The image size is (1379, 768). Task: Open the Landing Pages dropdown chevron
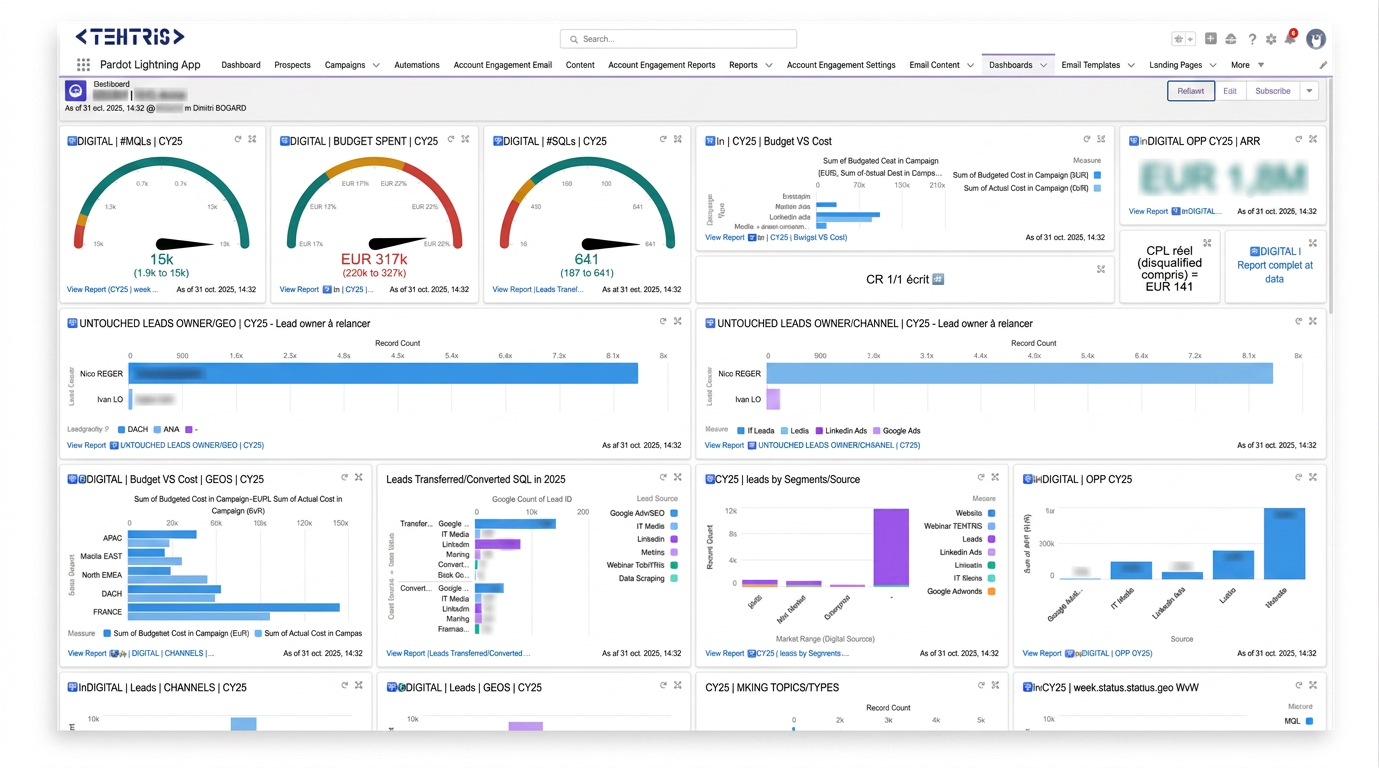click(x=1213, y=65)
